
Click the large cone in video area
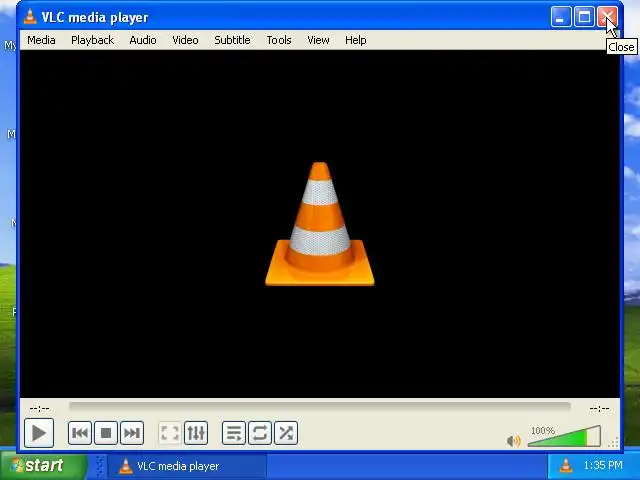tap(320, 224)
